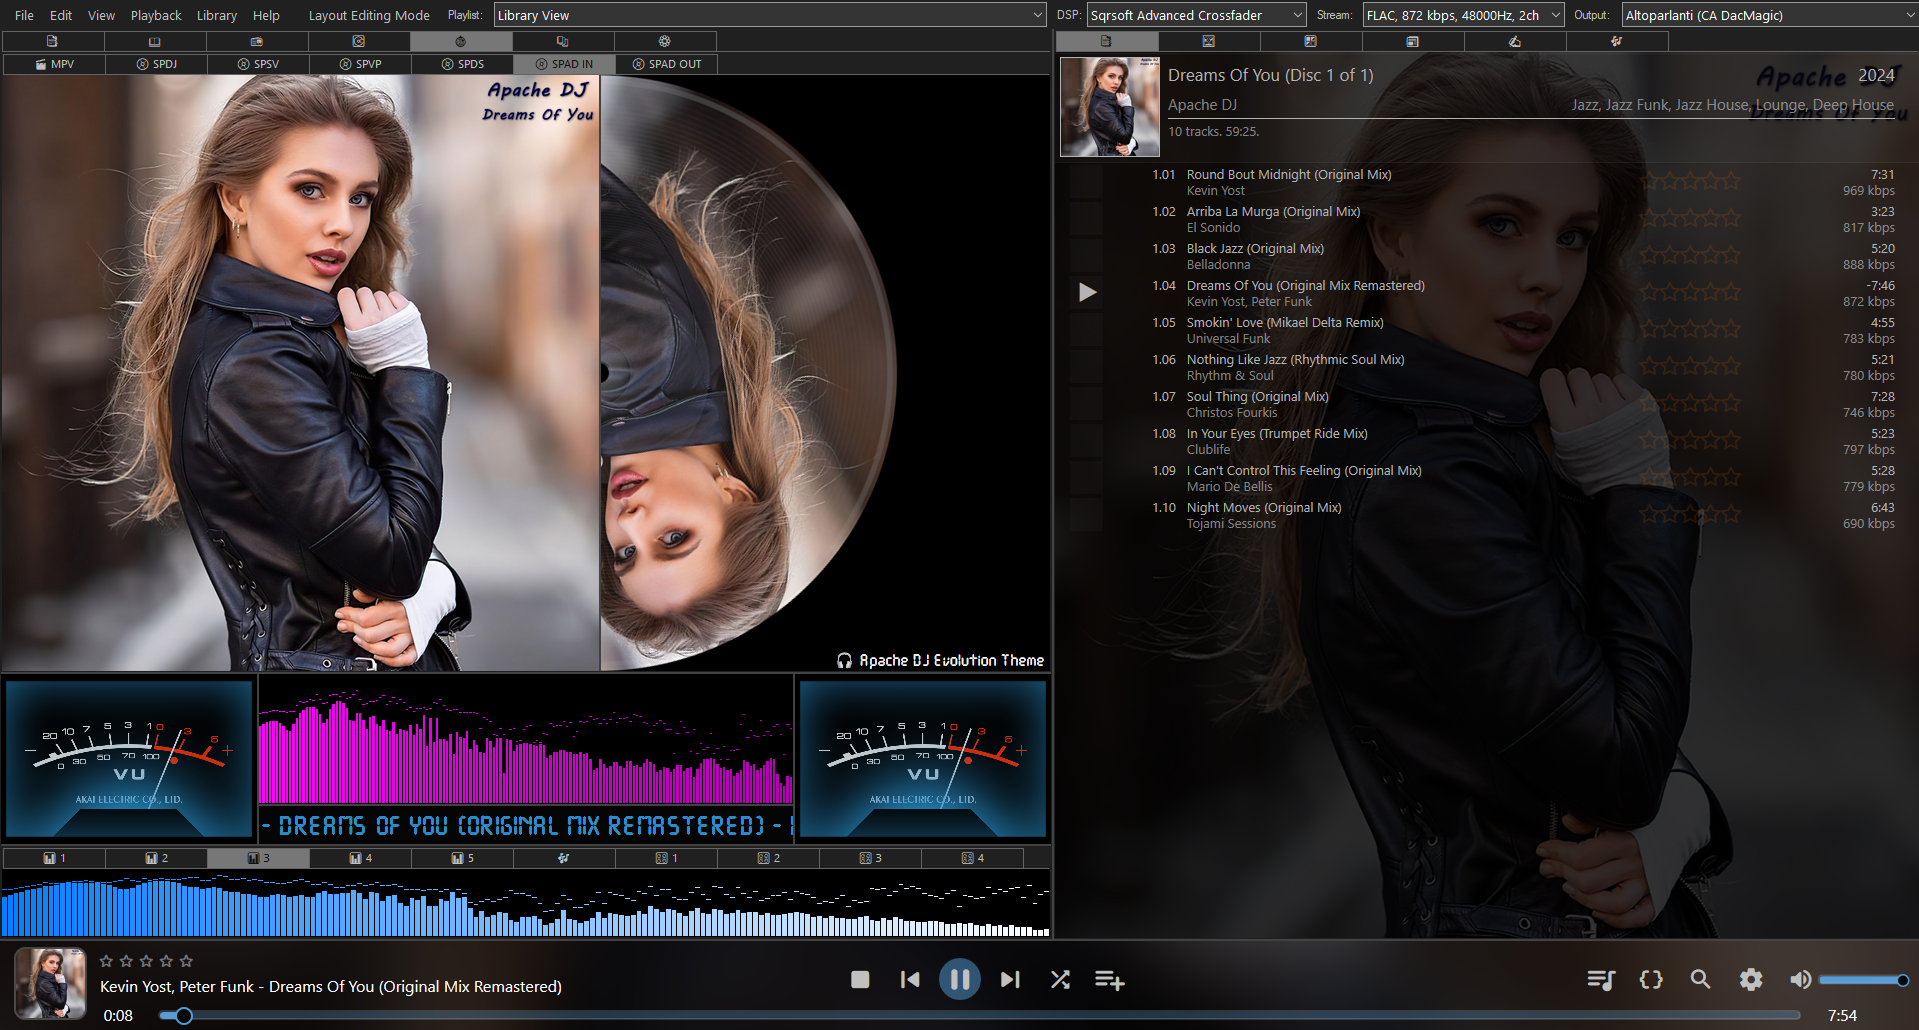Open the gear icon tab in left panel

point(665,41)
